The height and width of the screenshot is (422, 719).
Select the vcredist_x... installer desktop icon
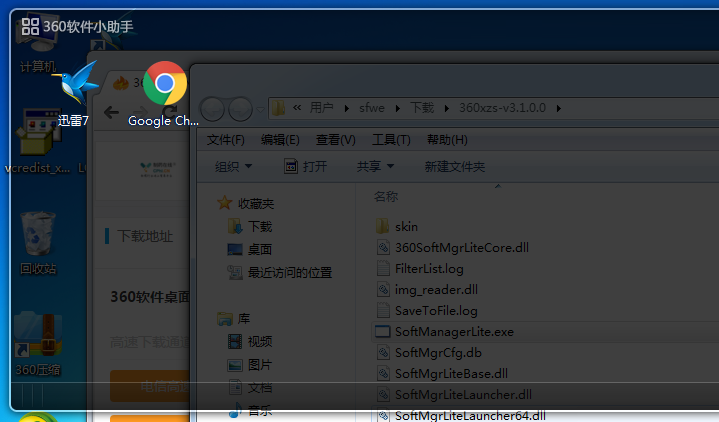point(39,133)
